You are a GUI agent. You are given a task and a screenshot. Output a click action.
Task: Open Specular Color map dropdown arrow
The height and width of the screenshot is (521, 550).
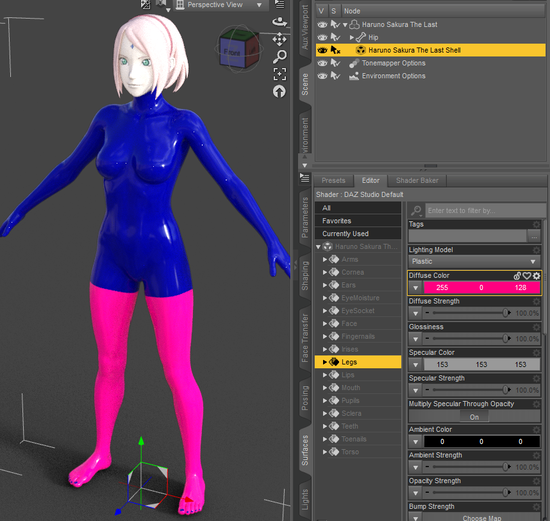pos(416,365)
